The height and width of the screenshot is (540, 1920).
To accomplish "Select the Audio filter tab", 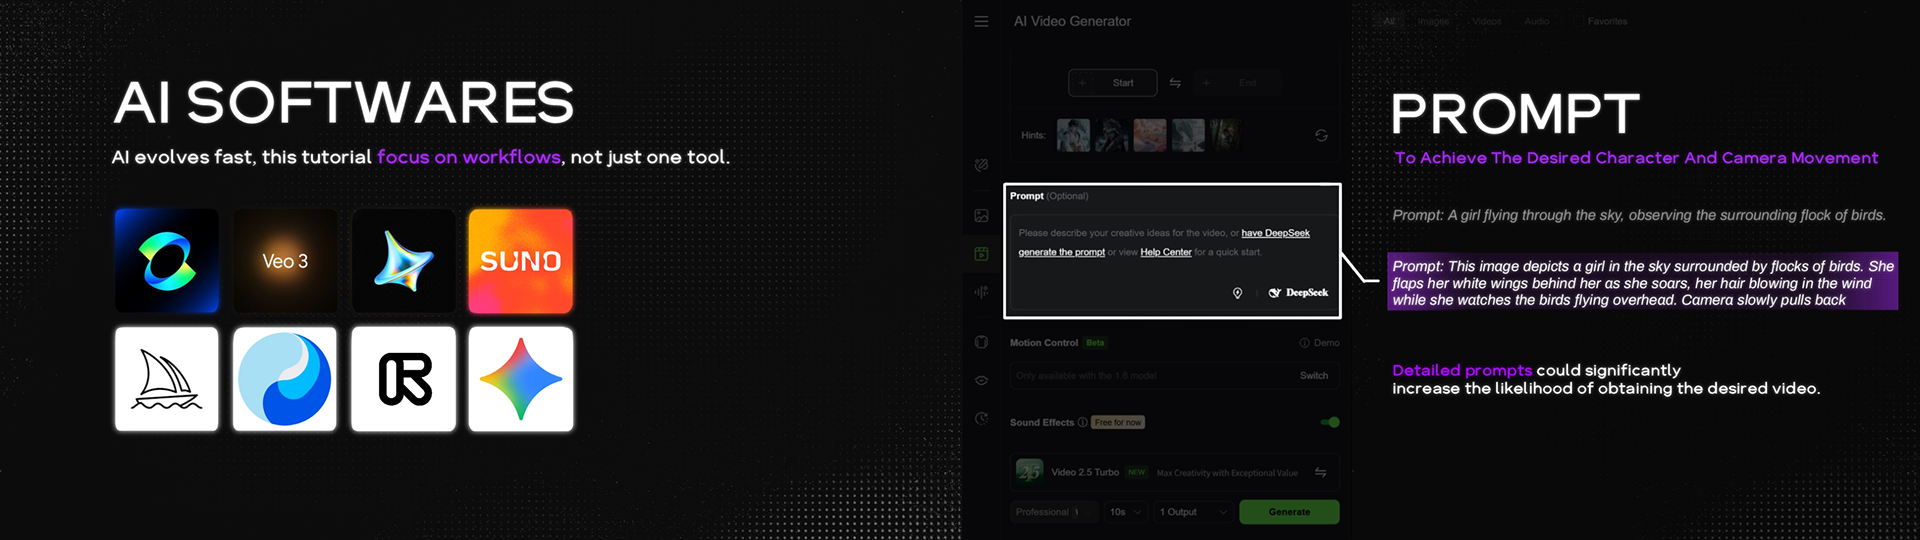I will coord(1537,21).
